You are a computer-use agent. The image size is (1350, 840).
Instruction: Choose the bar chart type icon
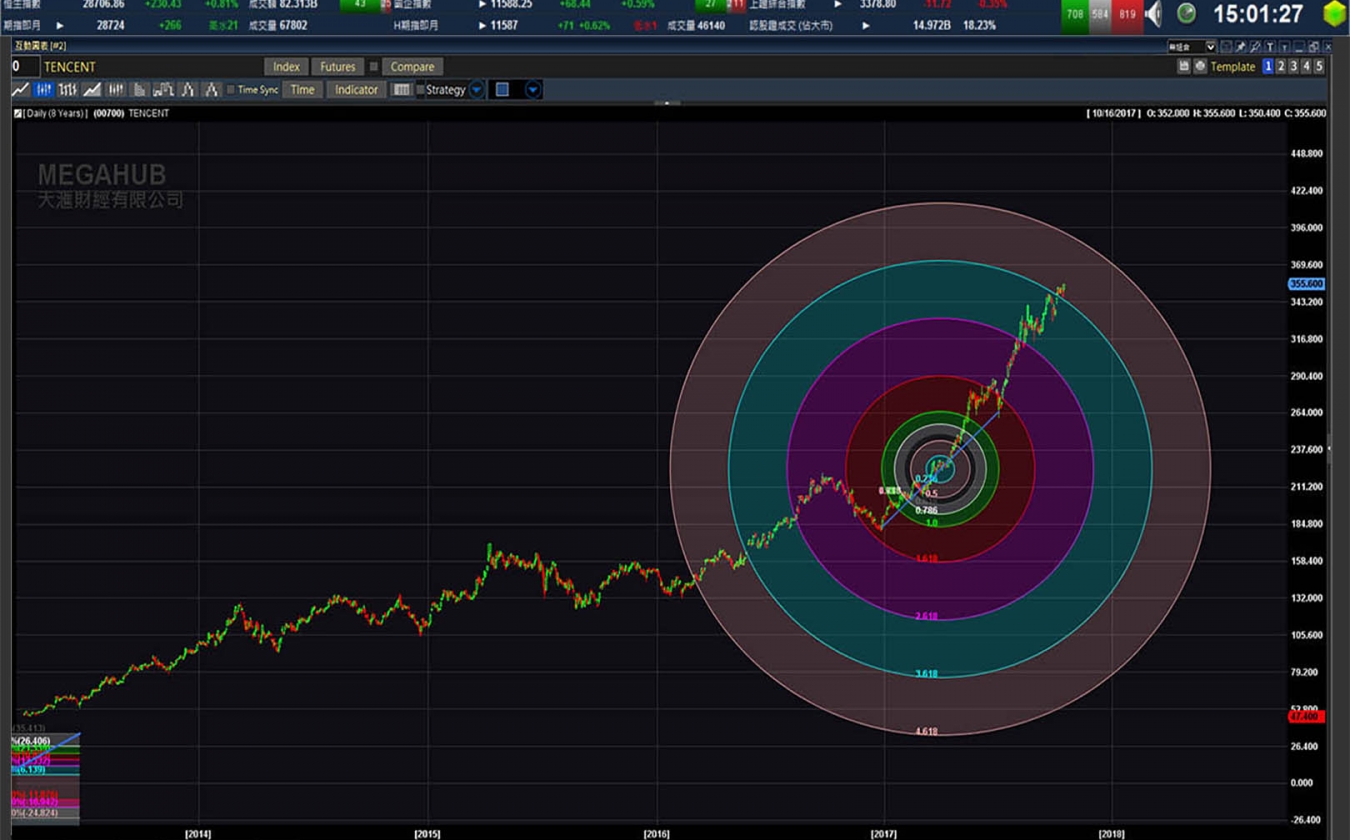[67, 90]
